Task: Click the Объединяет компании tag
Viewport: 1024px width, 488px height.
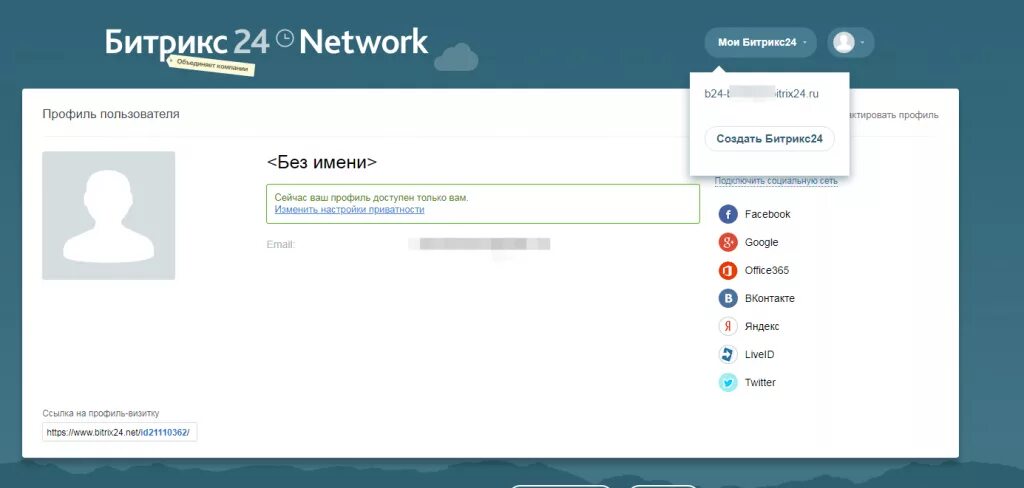Action: (210, 66)
